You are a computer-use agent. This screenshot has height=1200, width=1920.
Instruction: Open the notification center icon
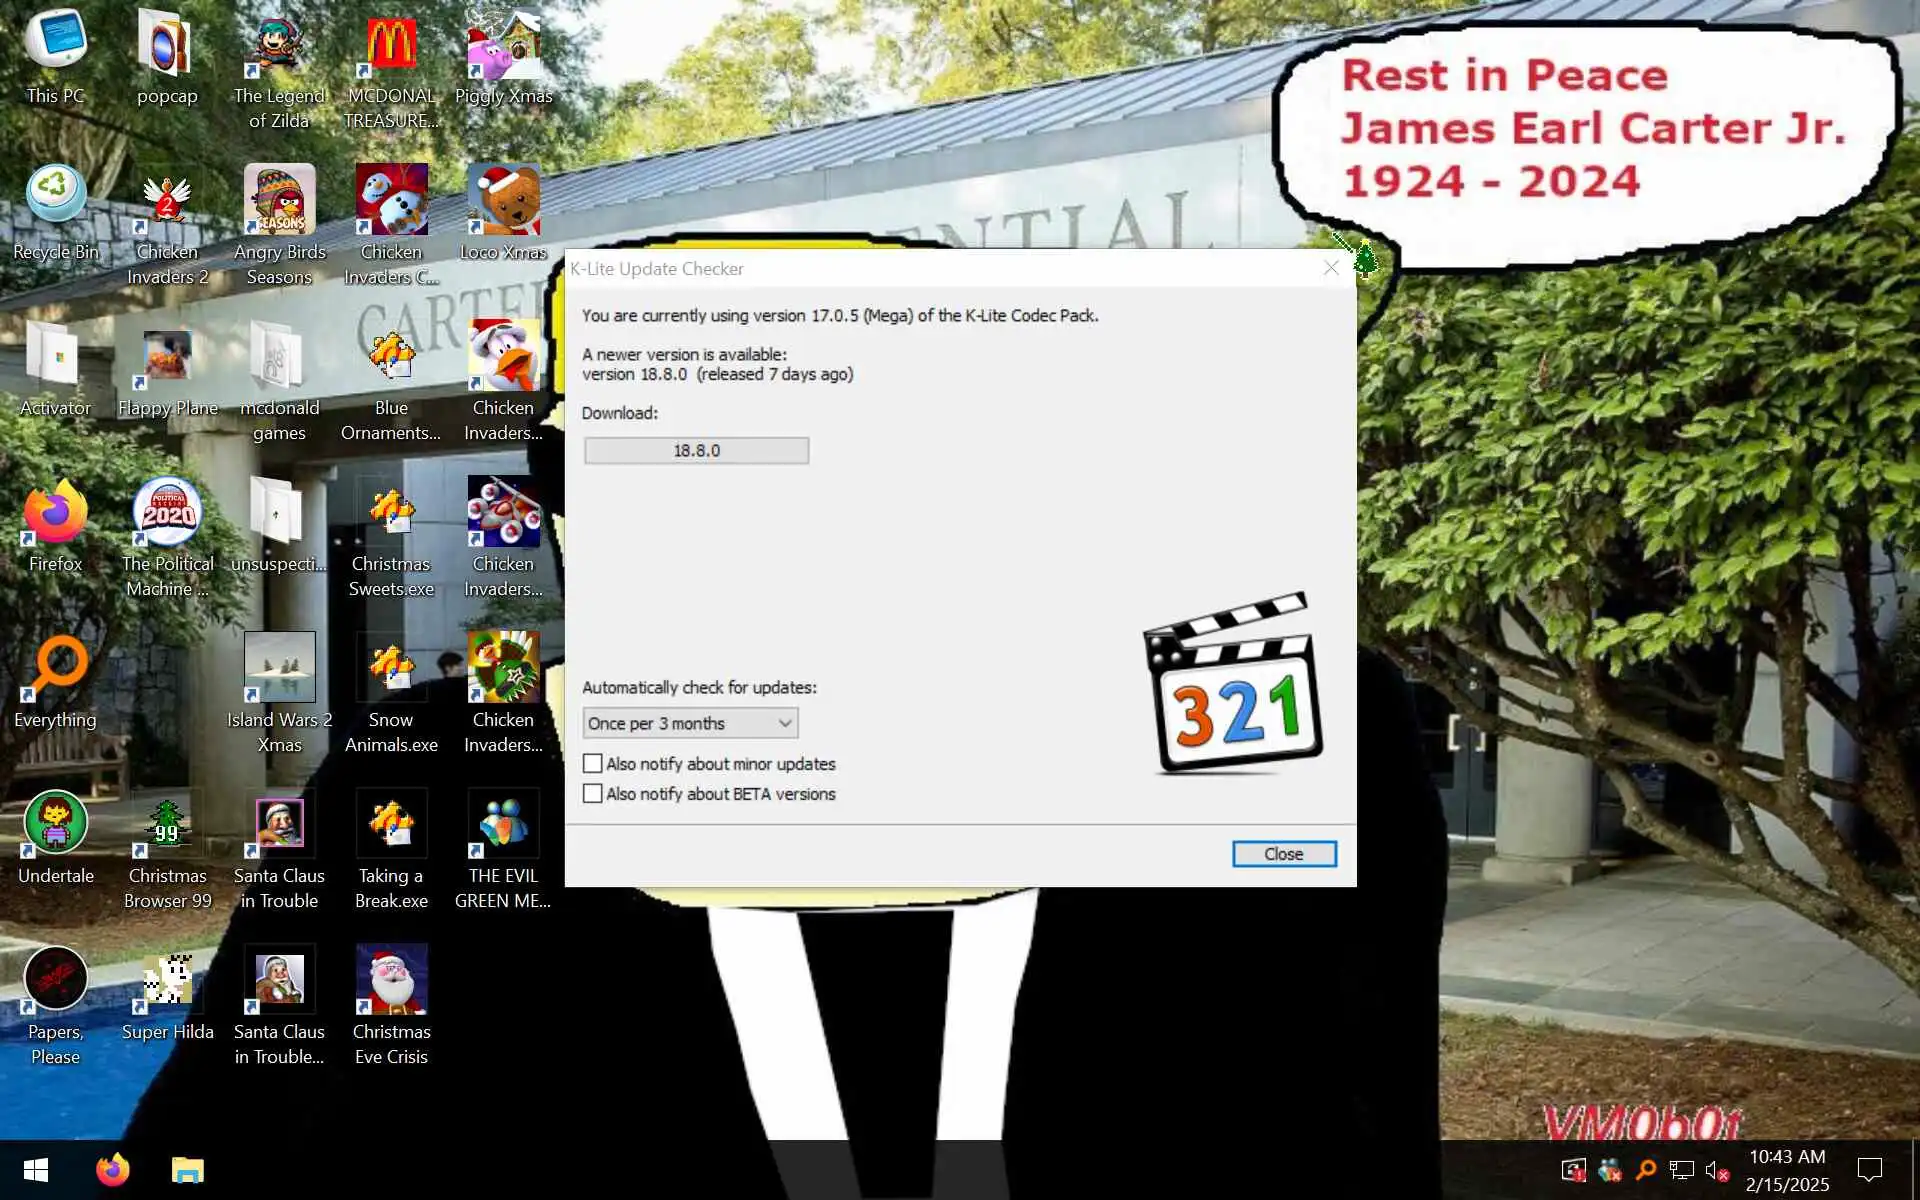[x=1869, y=1169]
